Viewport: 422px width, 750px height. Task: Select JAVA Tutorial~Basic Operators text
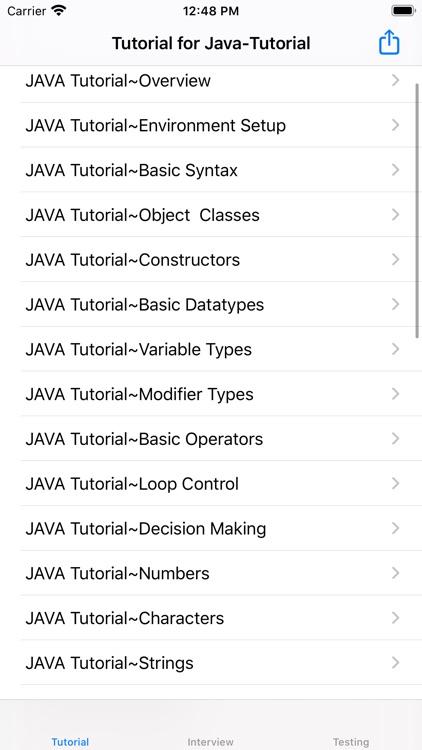tap(144, 439)
